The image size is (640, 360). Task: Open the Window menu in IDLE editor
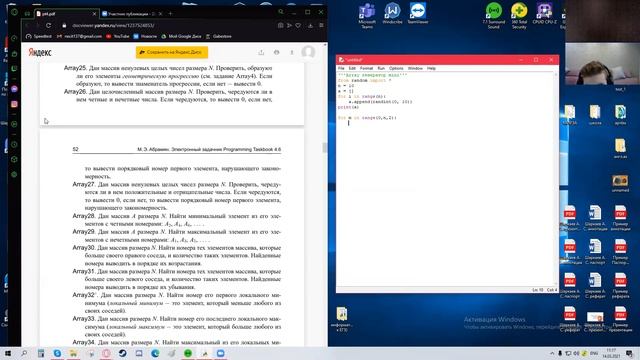(x=415, y=68)
